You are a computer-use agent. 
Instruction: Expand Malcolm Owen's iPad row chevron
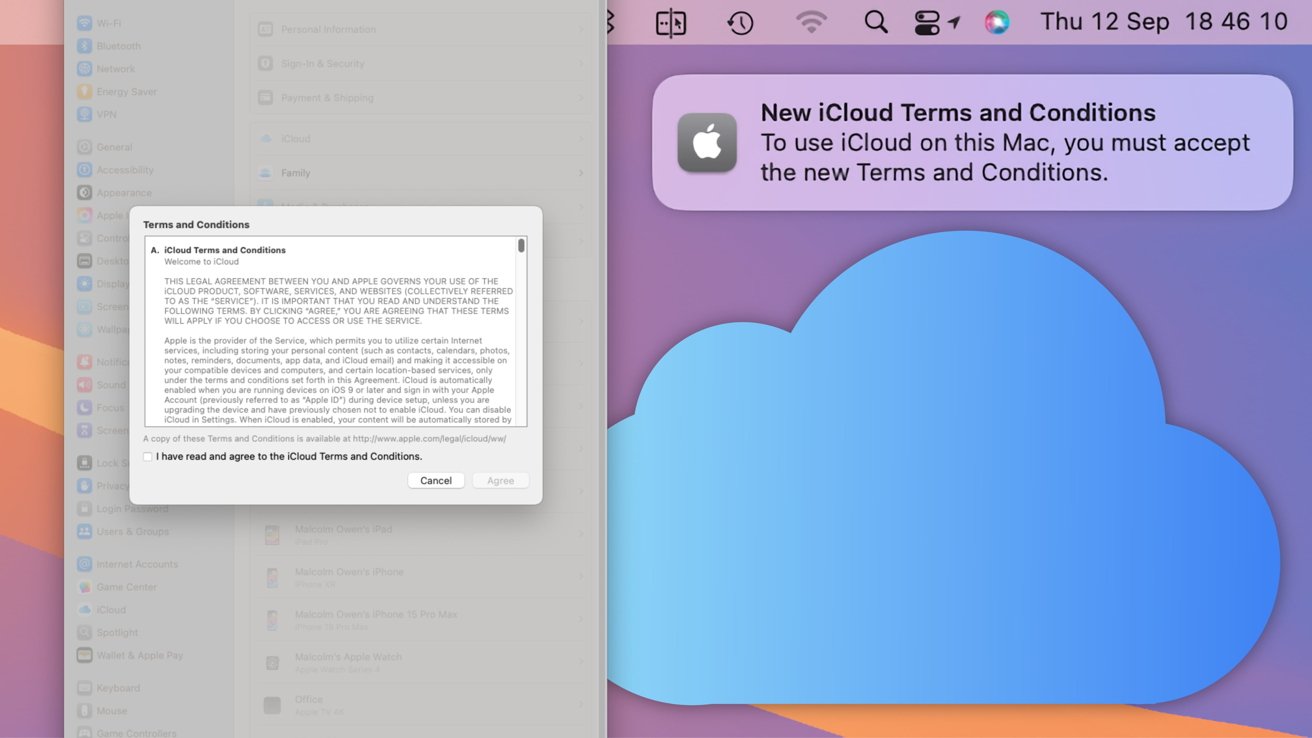tap(581, 535)
